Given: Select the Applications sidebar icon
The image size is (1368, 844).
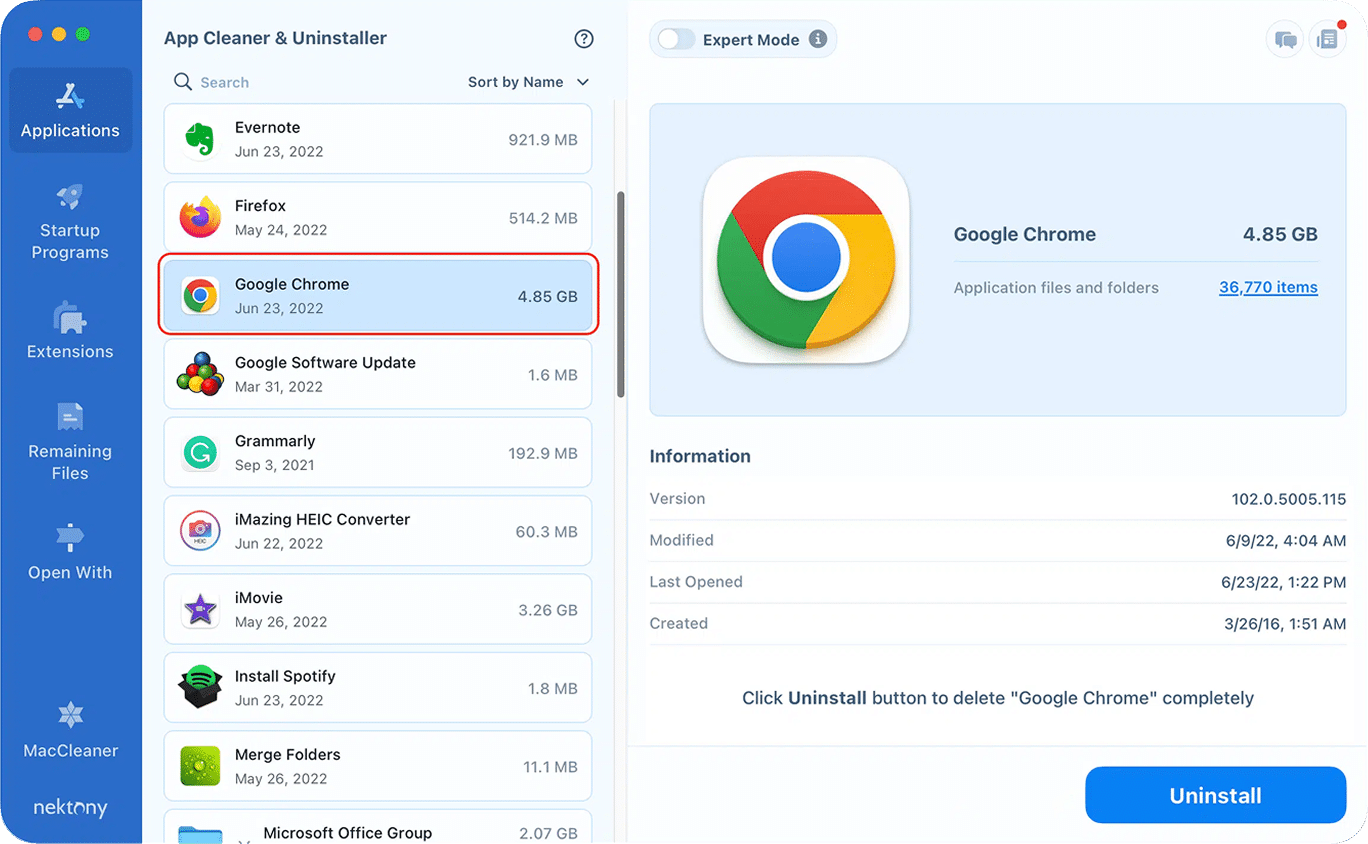Looking at the screenshot, I should point(69,110).
